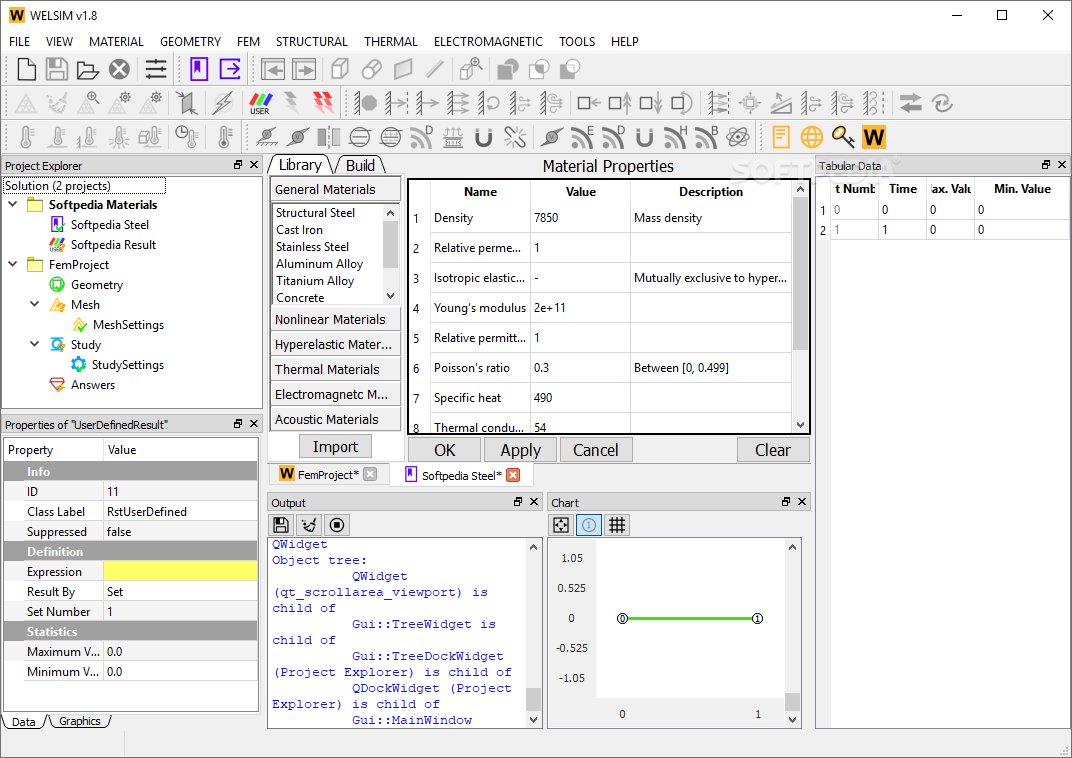1072x758 pixels.
Task: Collapse the Mesh tree node
Action: tap(35, 304)
